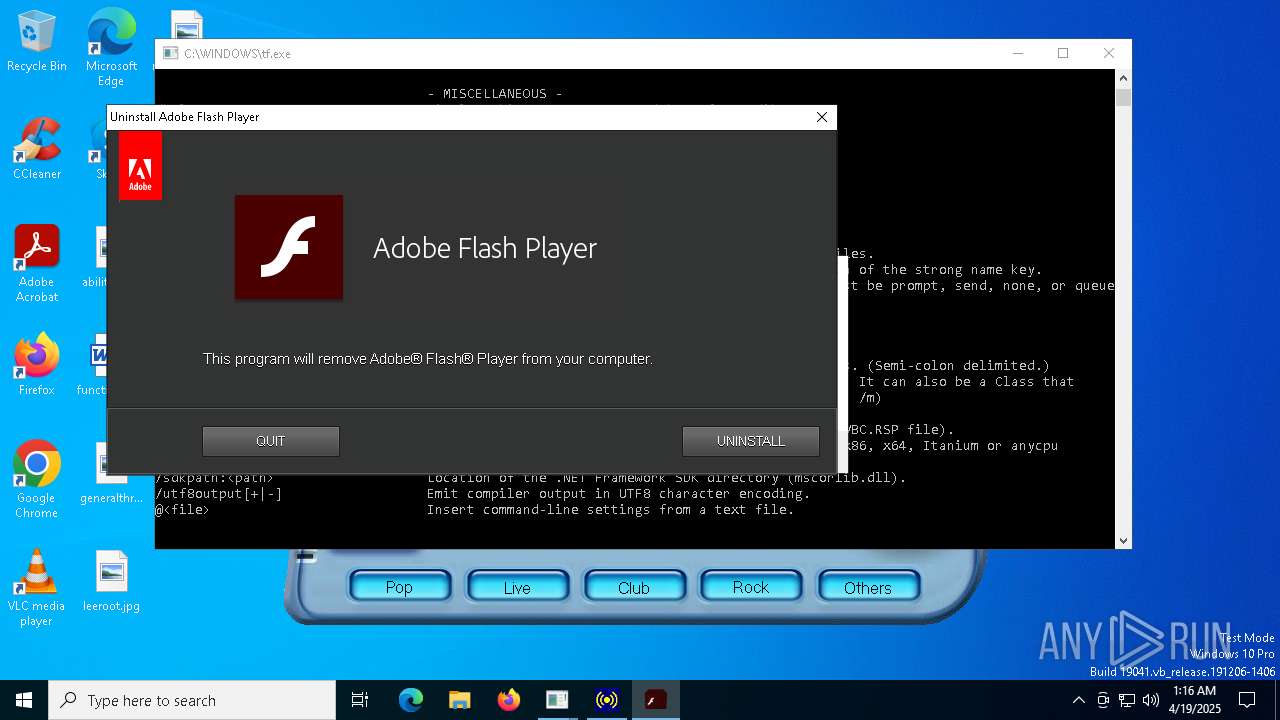Select the Live genre button
Image resolution: width=1280 pixels, height=720 pixels.
coord(517,587)
